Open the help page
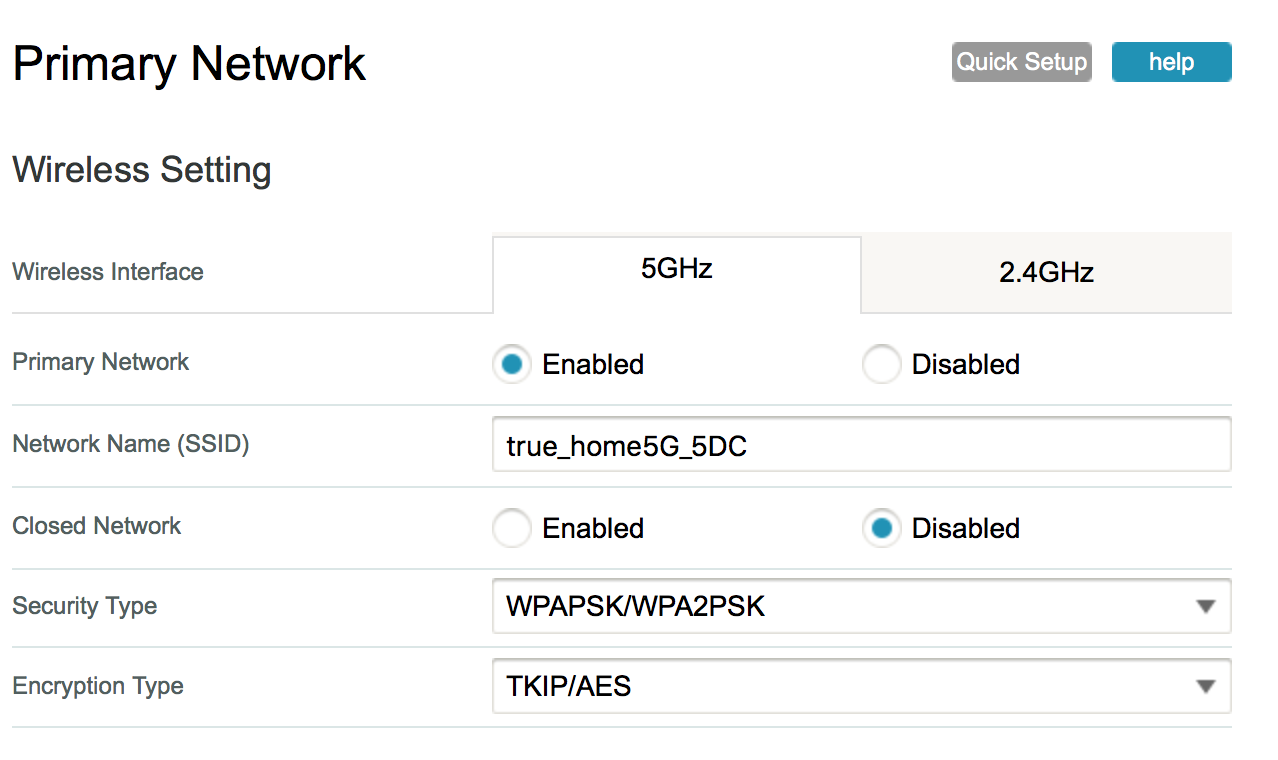 coord(1171,62)
